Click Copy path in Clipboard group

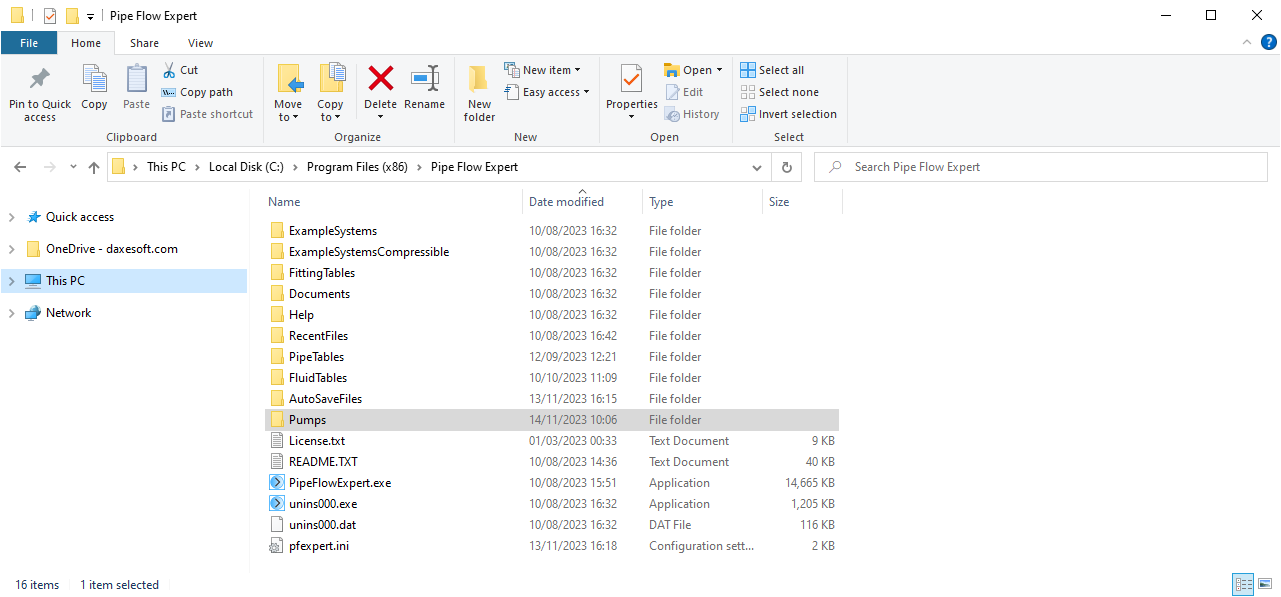[x=197, y=92]
